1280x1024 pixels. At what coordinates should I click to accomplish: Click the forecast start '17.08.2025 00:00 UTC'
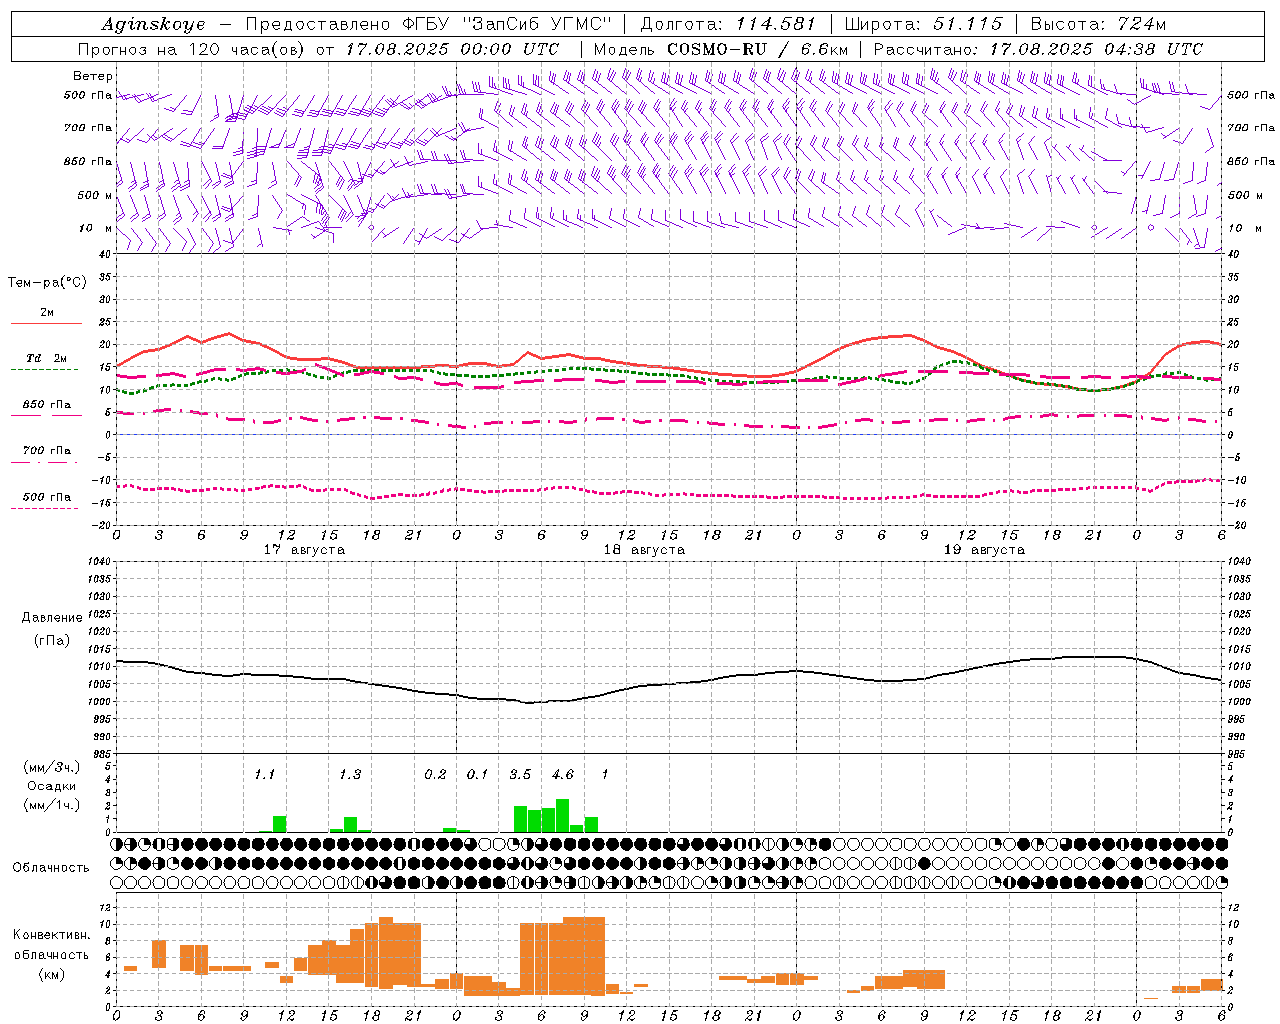[452, 49]
